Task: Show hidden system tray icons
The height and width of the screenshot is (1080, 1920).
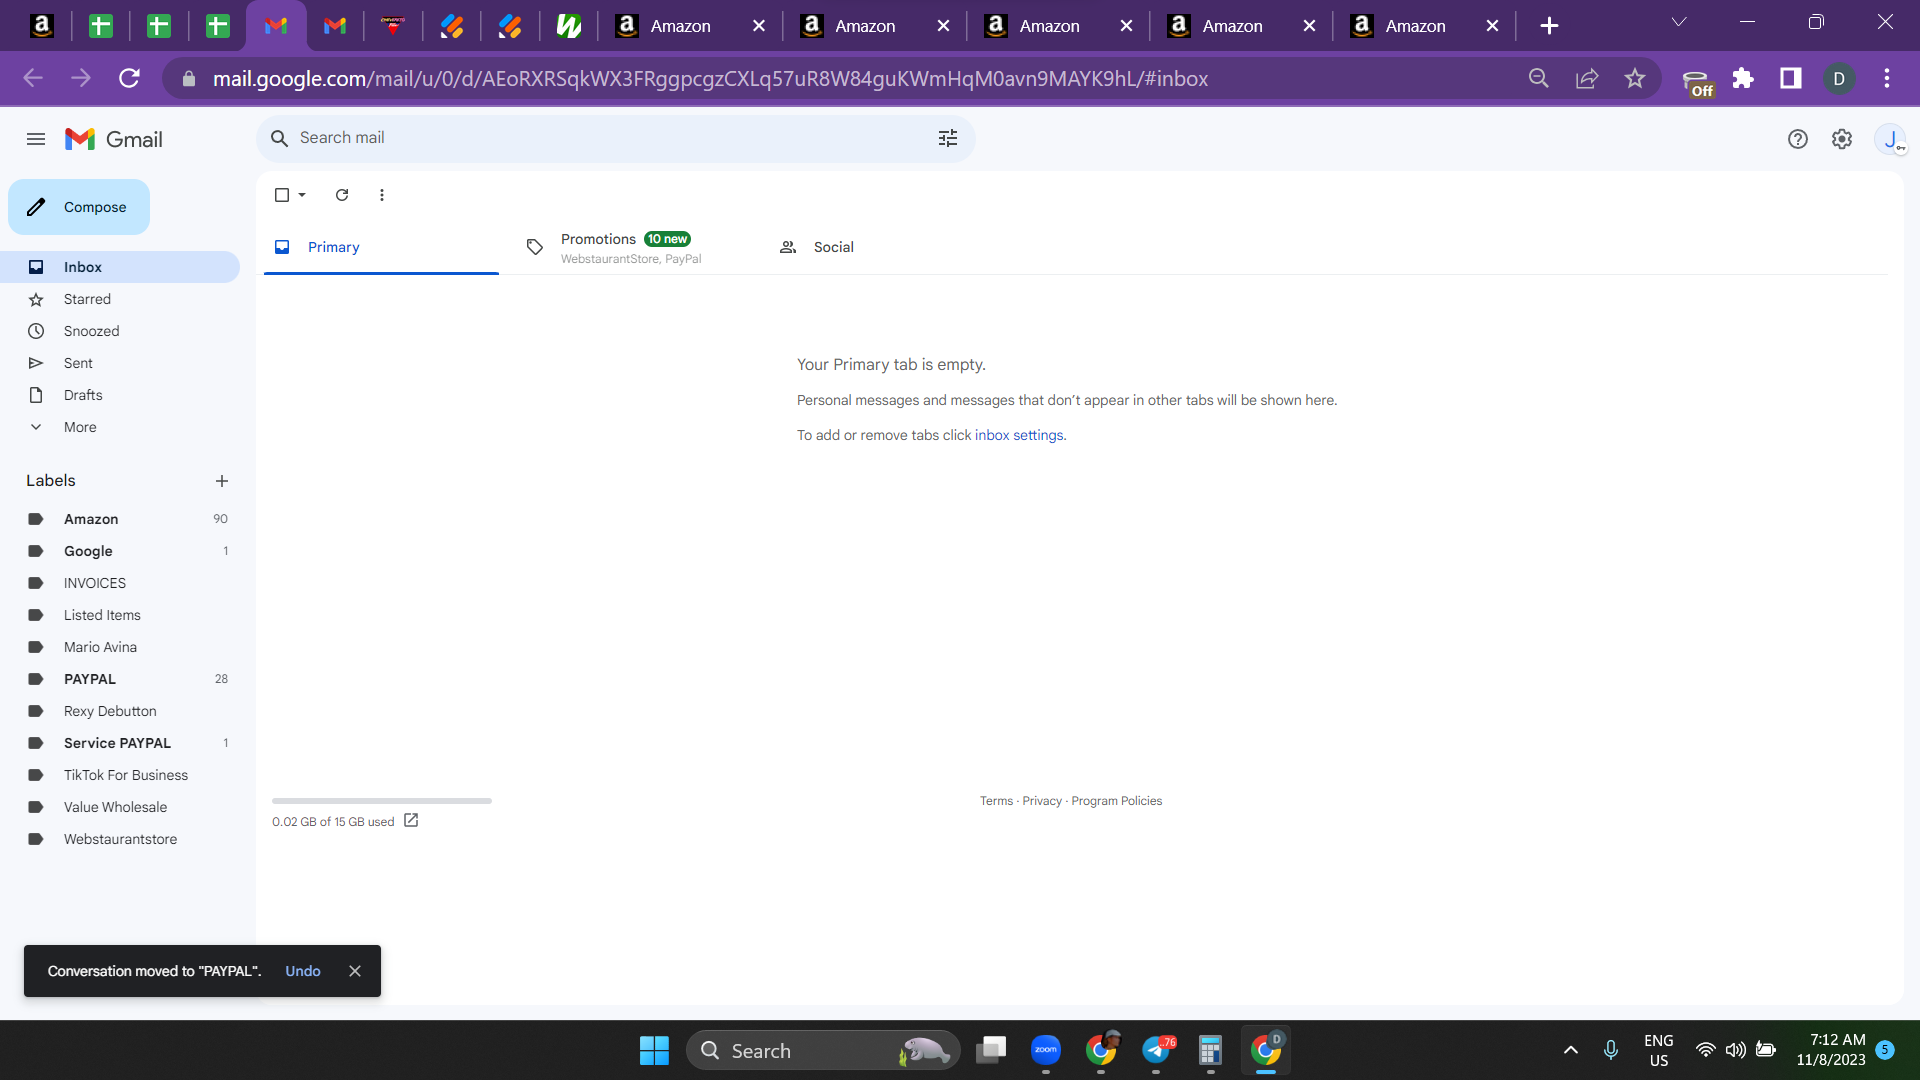Action: 1570,1050
